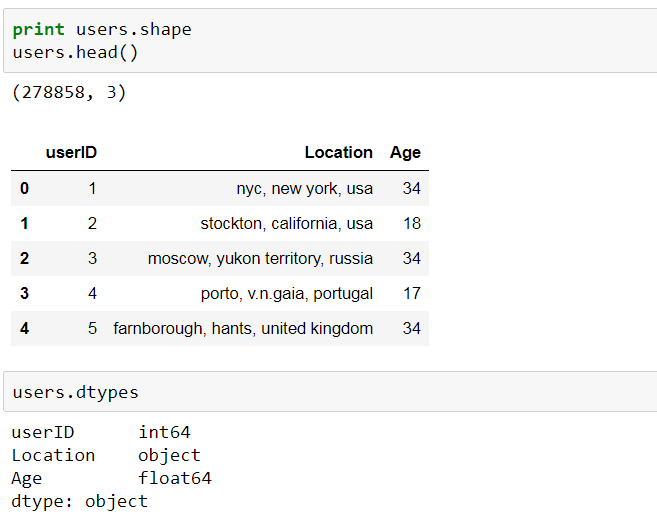Click the int64 dtype output text
This screenshot has height=518, width=657.
point(164,432)
